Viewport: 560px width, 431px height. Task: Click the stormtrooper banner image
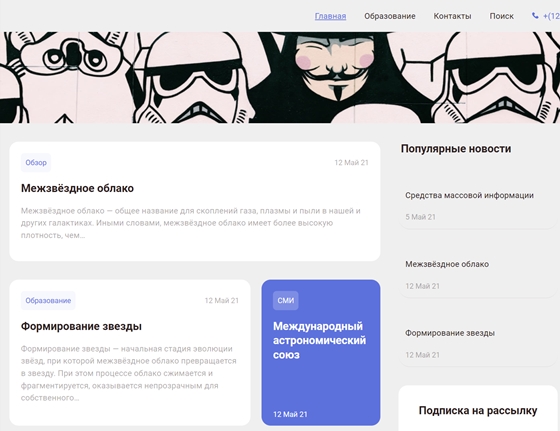click(280, 77)
